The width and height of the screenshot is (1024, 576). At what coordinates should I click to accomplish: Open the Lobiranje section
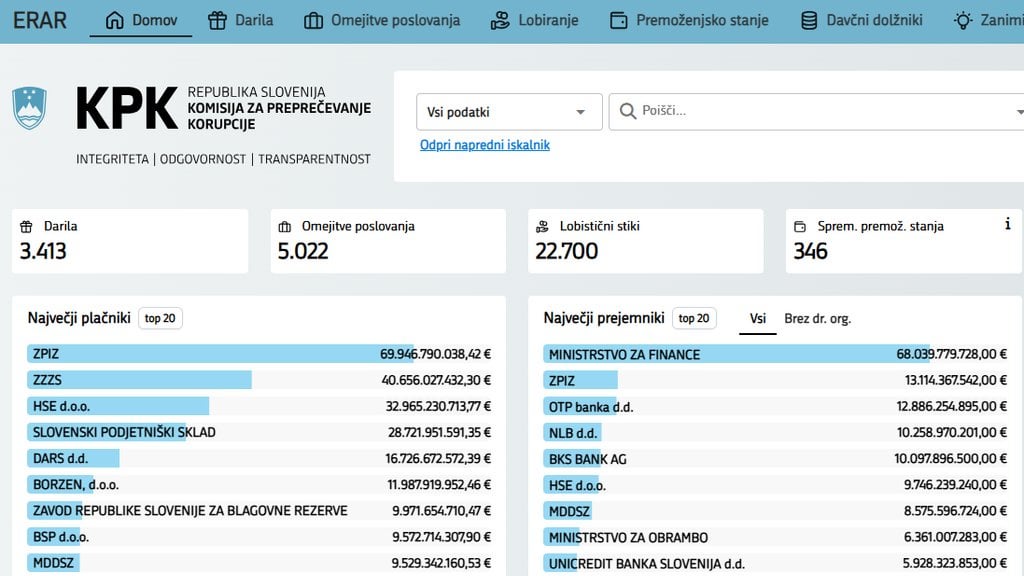pos(535,21)
